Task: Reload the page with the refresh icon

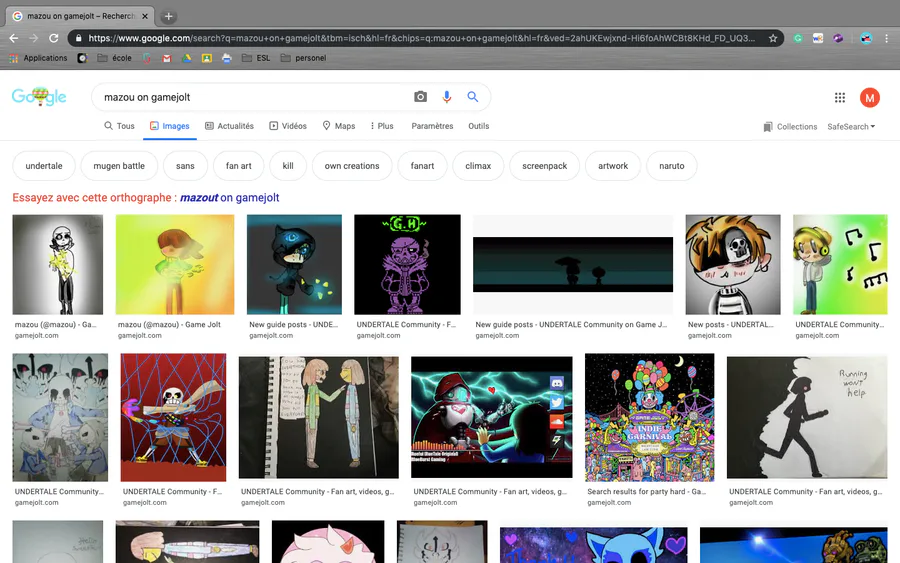Action: 53,38
